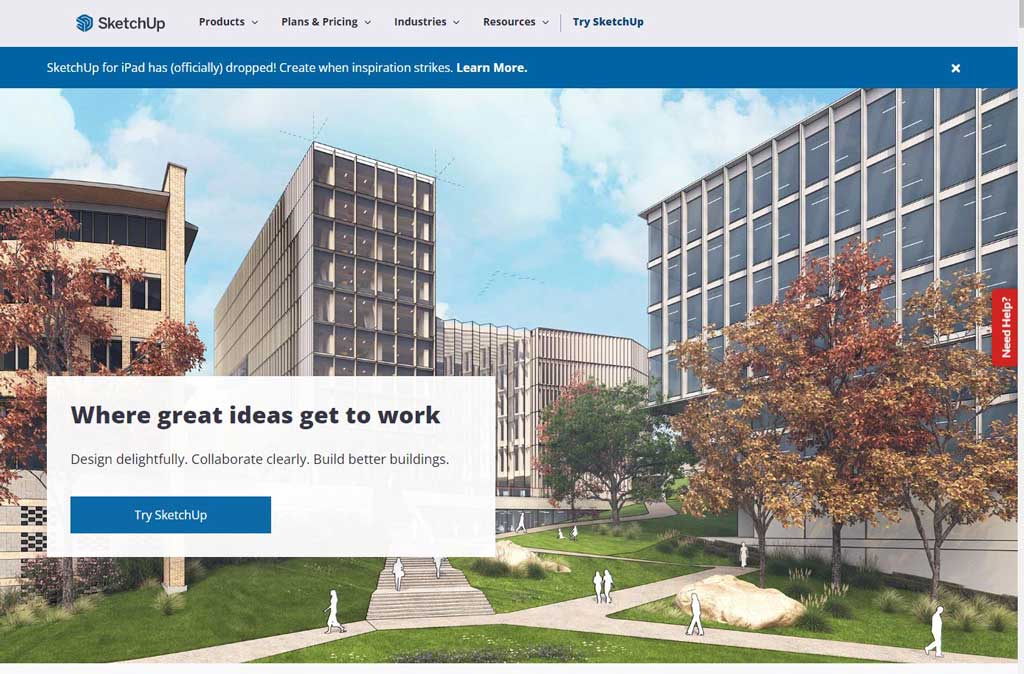Click the chevron arrow next to Products

[254, 22]
